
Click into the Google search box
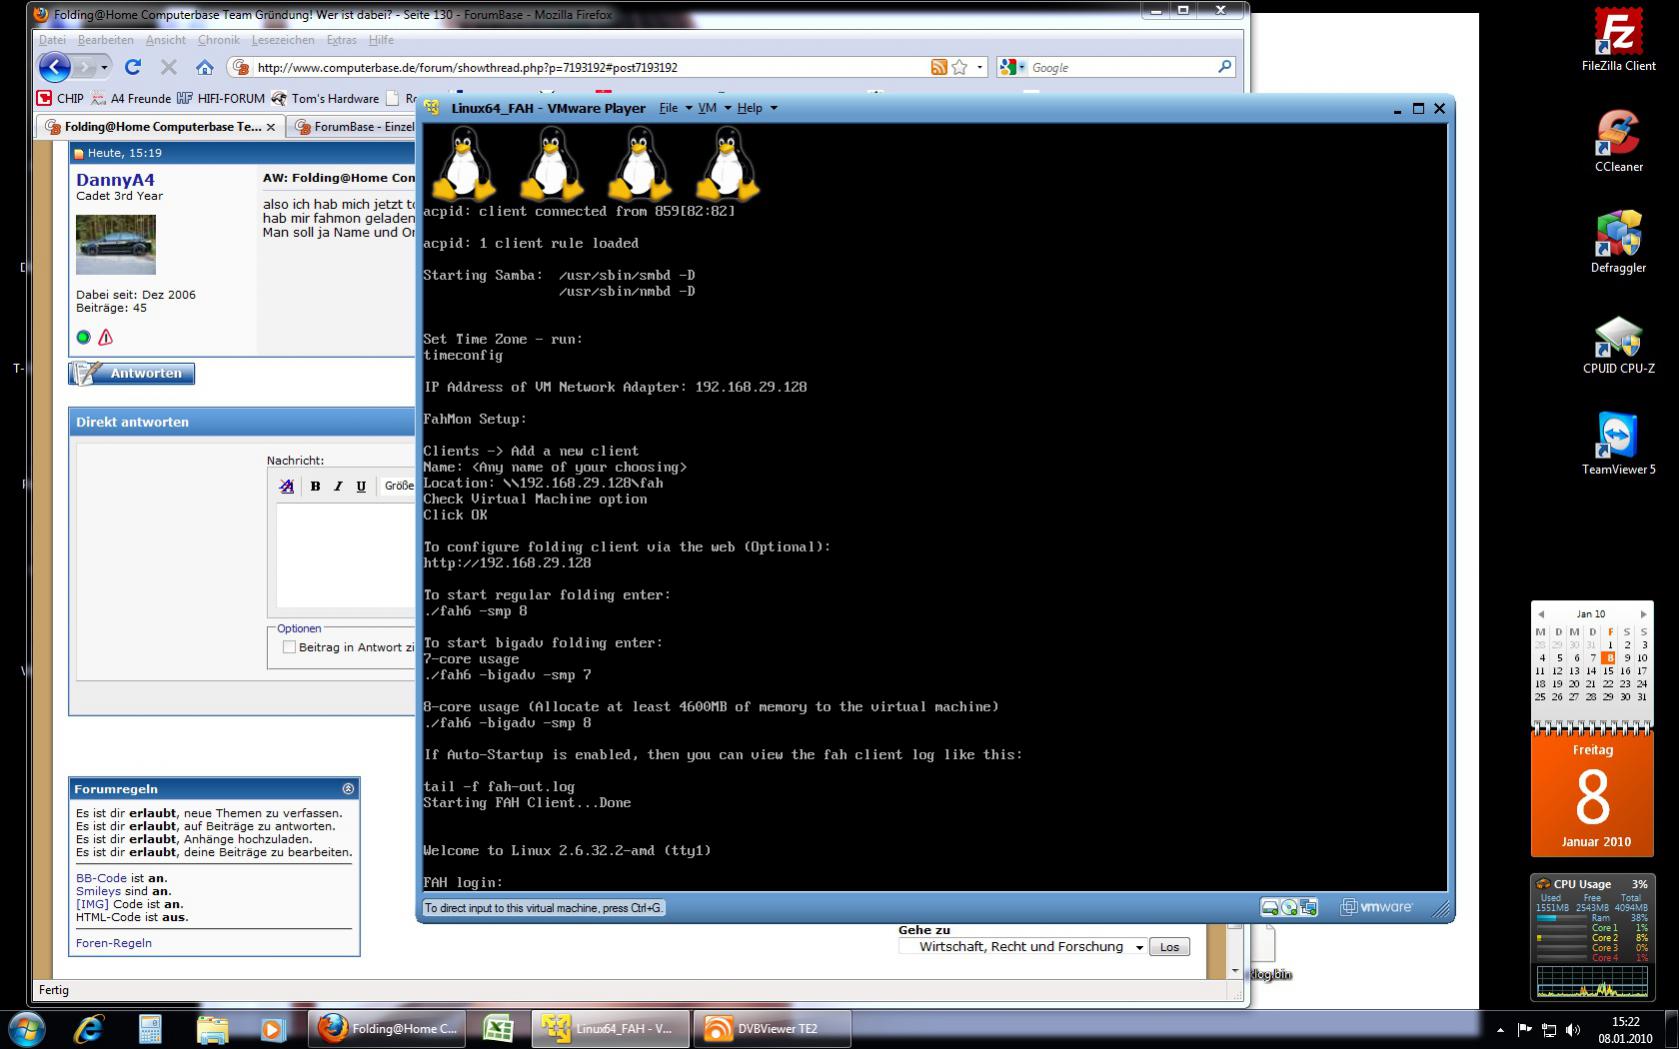(x=1121, y=67)
